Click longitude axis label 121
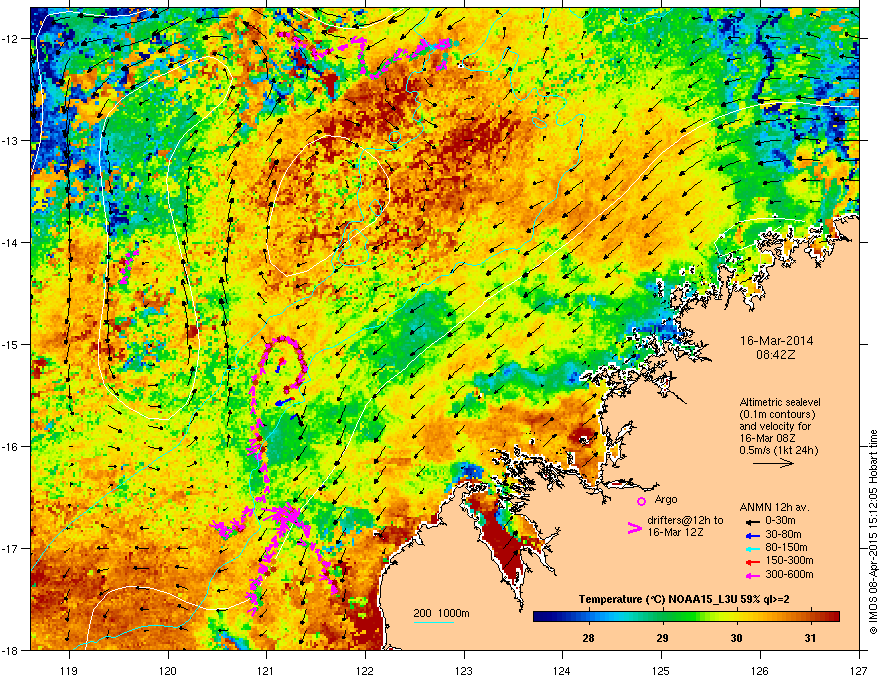This screenshot has height=680, width=880. tap(267, 670)
